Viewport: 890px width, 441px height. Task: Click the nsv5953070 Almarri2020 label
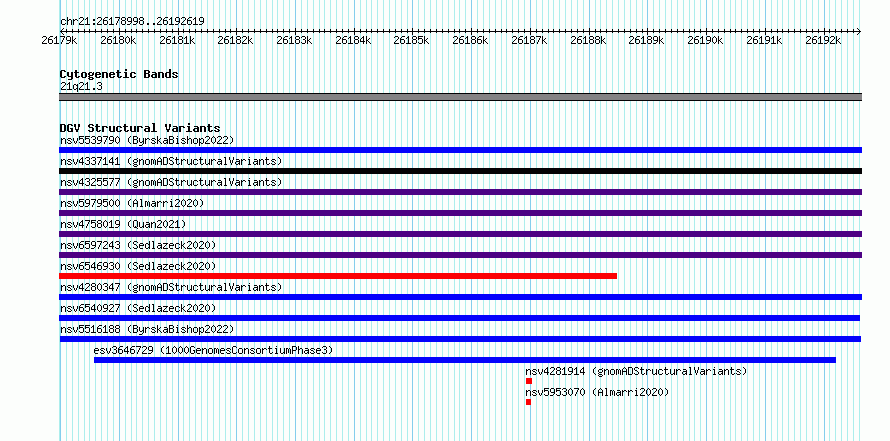[597, 392]
